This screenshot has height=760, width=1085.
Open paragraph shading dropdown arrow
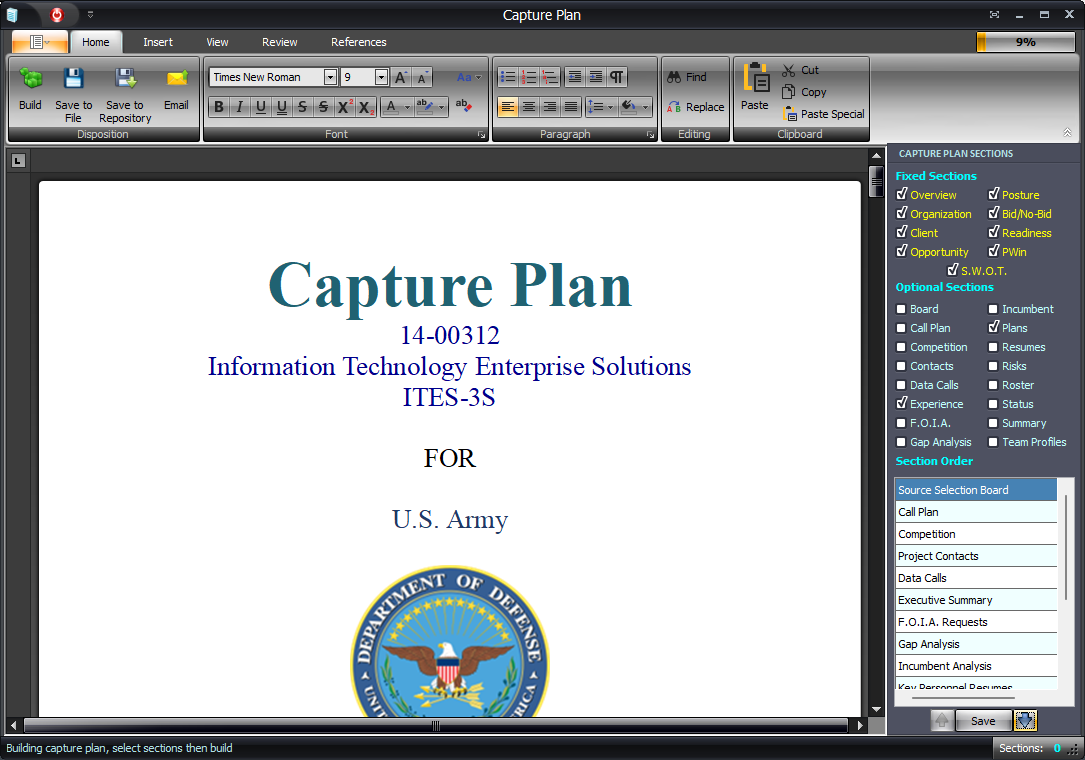(645, 107)
